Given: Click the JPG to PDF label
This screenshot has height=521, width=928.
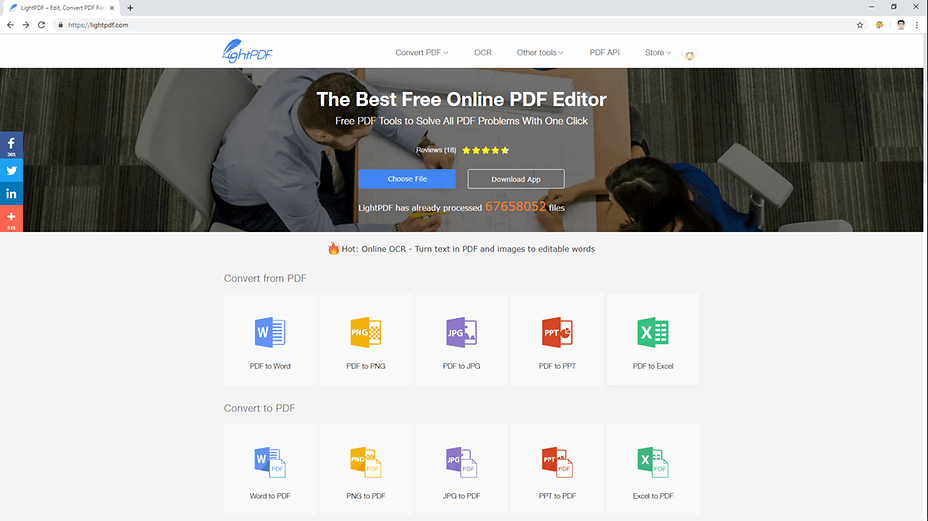Looking at the screenshot, I should click(461, 496).
